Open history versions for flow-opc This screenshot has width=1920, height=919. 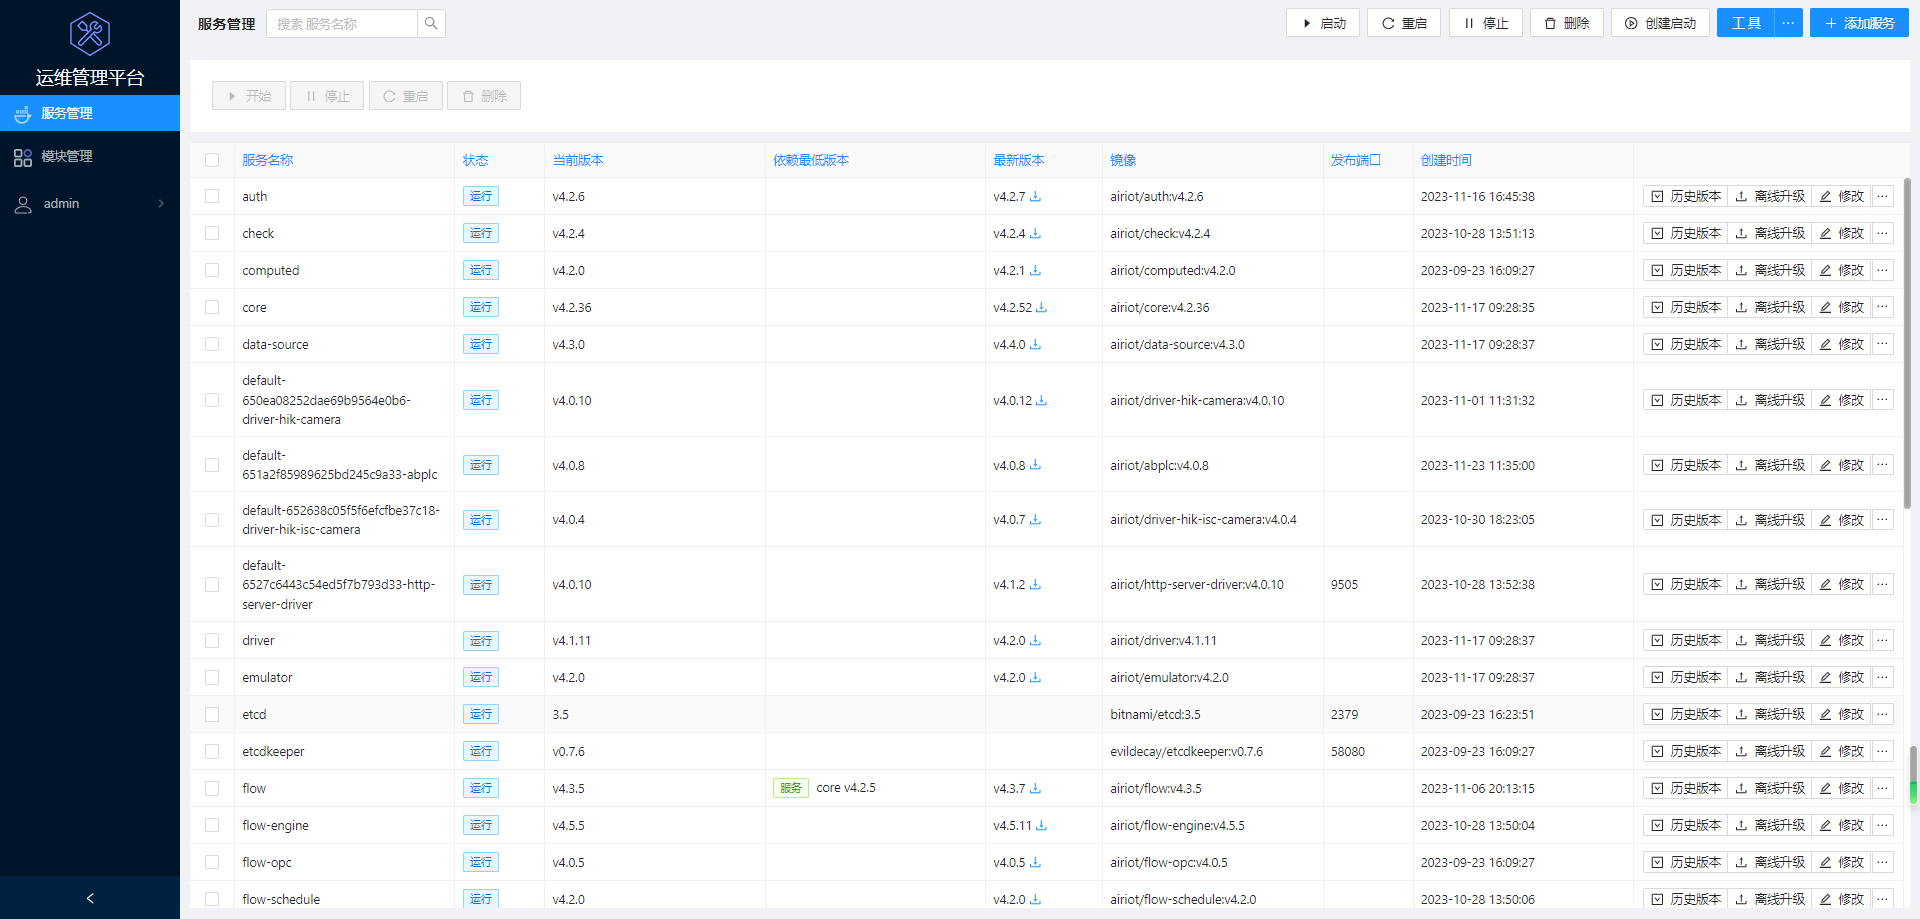point(1686,862)
